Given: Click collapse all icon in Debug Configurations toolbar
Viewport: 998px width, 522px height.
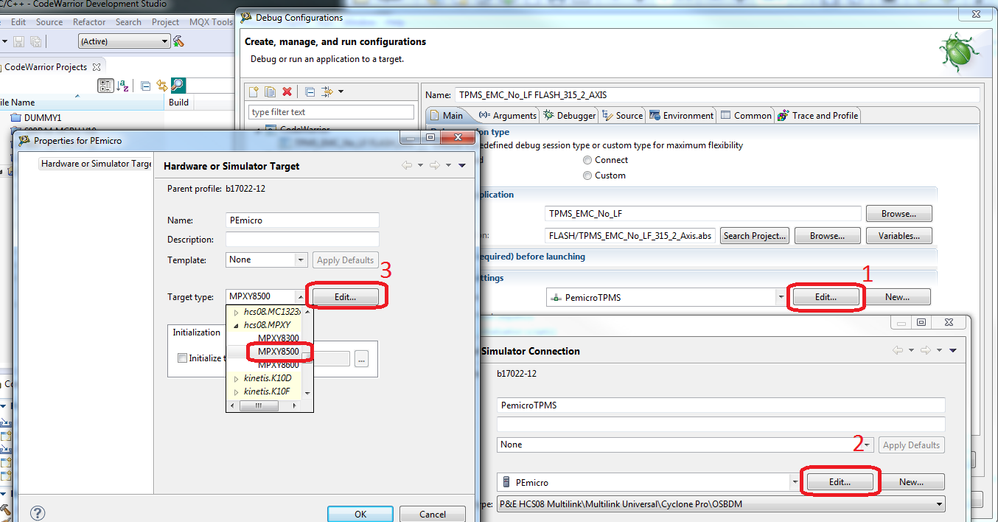Looking at the screenshot, I should 310,92.
